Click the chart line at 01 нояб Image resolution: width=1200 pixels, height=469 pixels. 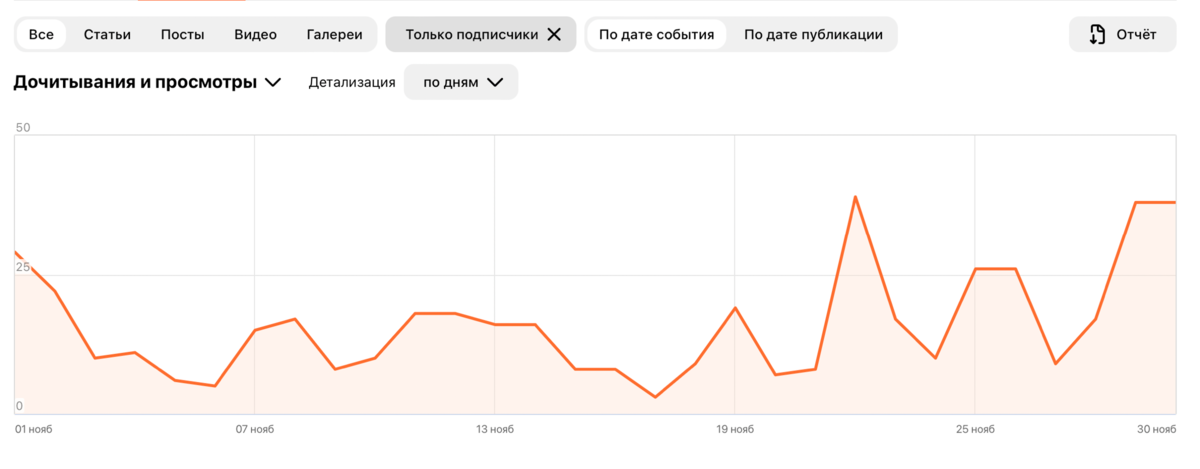16,253
